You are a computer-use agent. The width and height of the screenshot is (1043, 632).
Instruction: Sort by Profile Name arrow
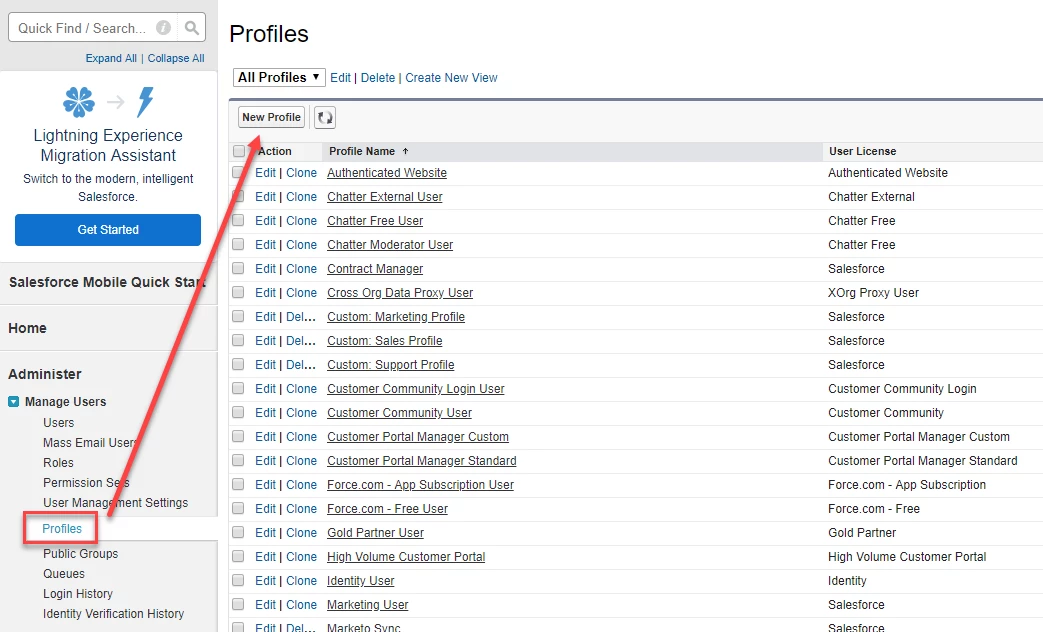point(405,152)
